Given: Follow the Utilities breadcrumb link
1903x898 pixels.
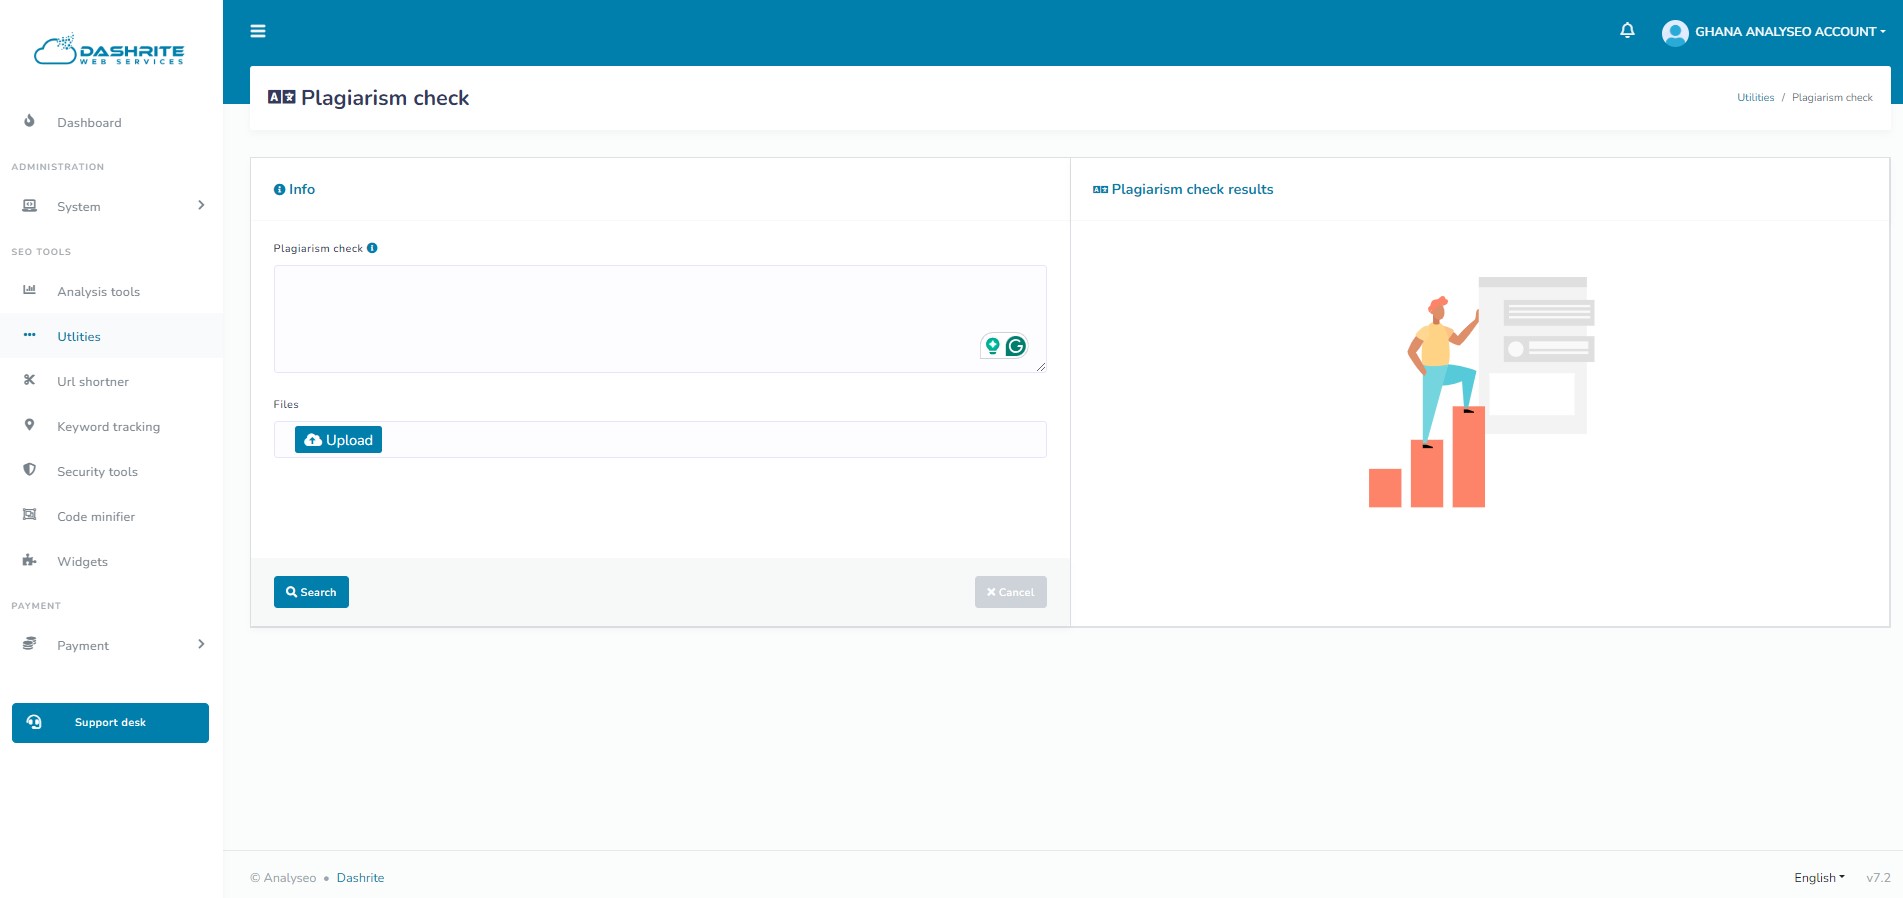Looking at the screenshot, I should coord(1755,98).
